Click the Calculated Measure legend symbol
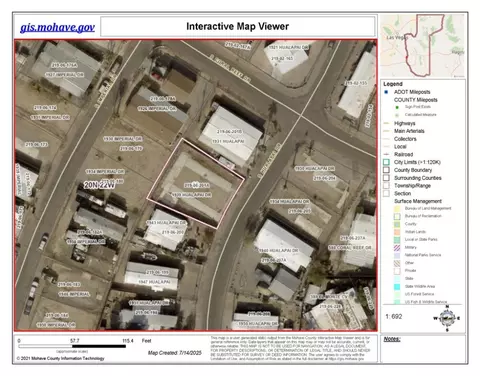This screenshot has width=480, height=376. [x=397, y=115]
